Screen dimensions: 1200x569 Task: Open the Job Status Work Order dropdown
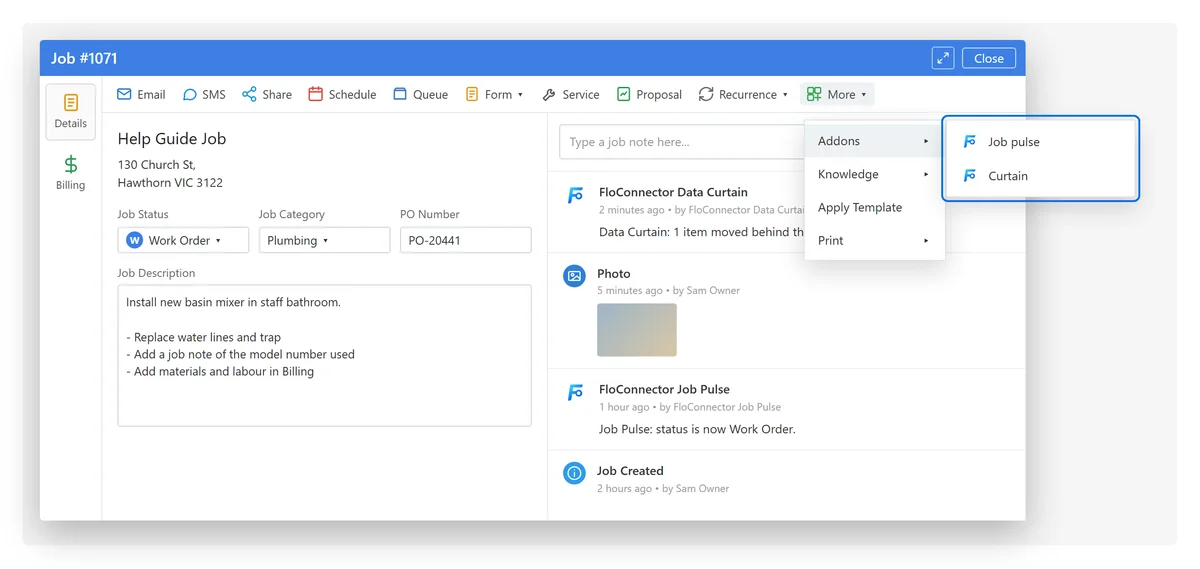(x=183, y=240)
